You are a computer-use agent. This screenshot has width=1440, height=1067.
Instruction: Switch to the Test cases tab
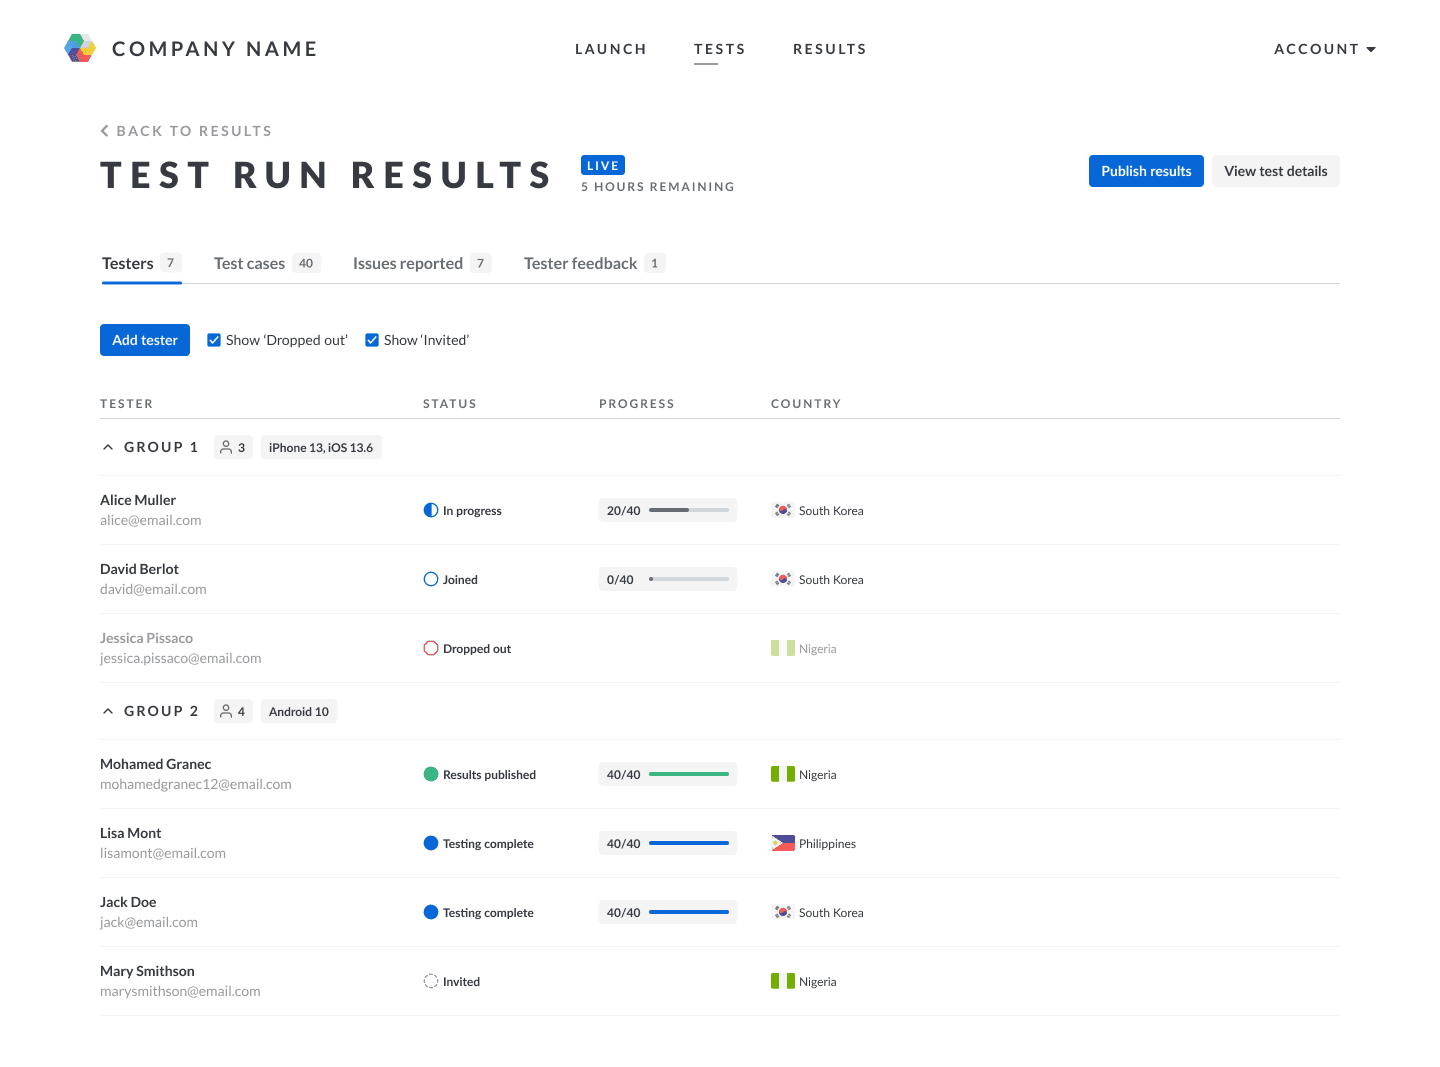coord(266,263)
